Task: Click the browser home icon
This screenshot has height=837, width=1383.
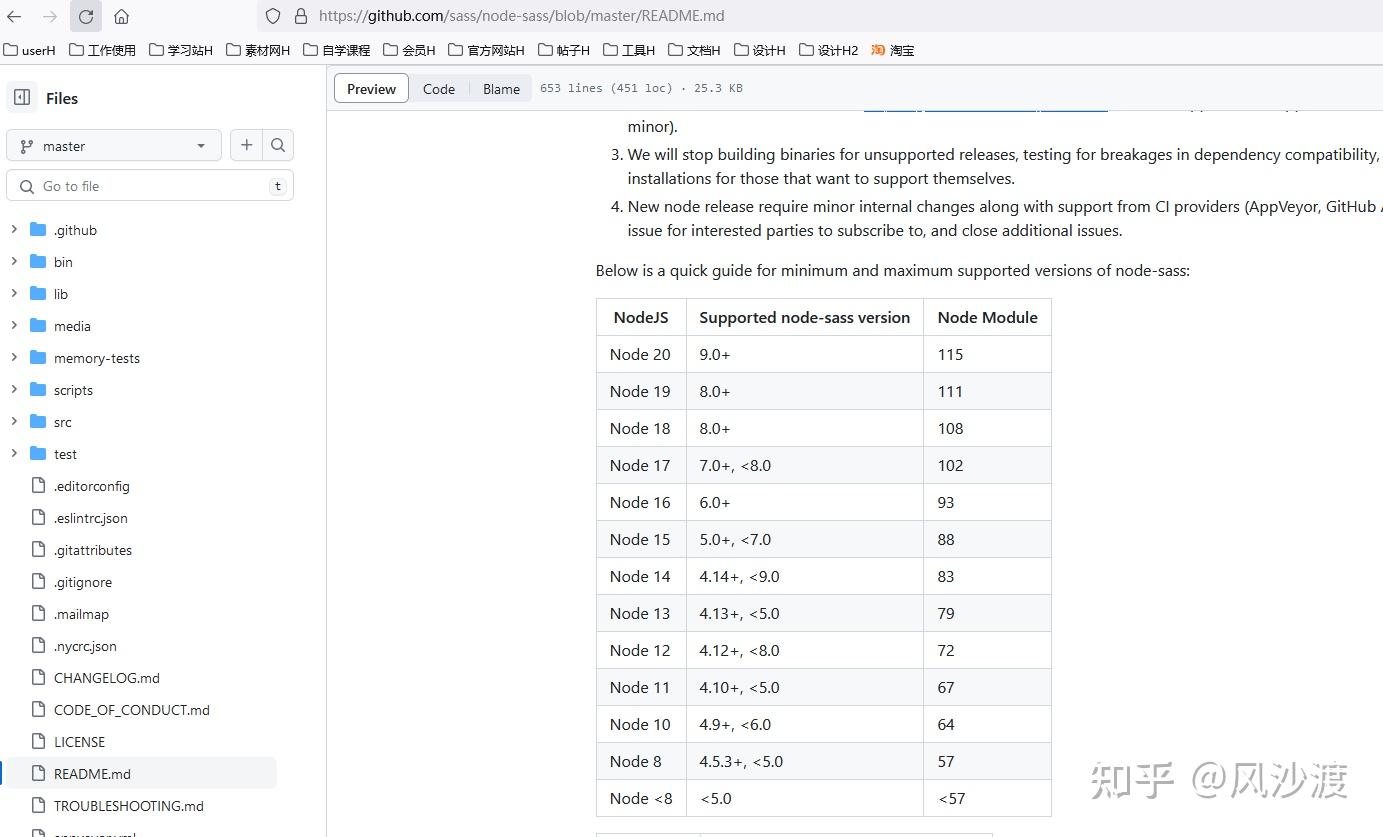Action: [121, 16]
